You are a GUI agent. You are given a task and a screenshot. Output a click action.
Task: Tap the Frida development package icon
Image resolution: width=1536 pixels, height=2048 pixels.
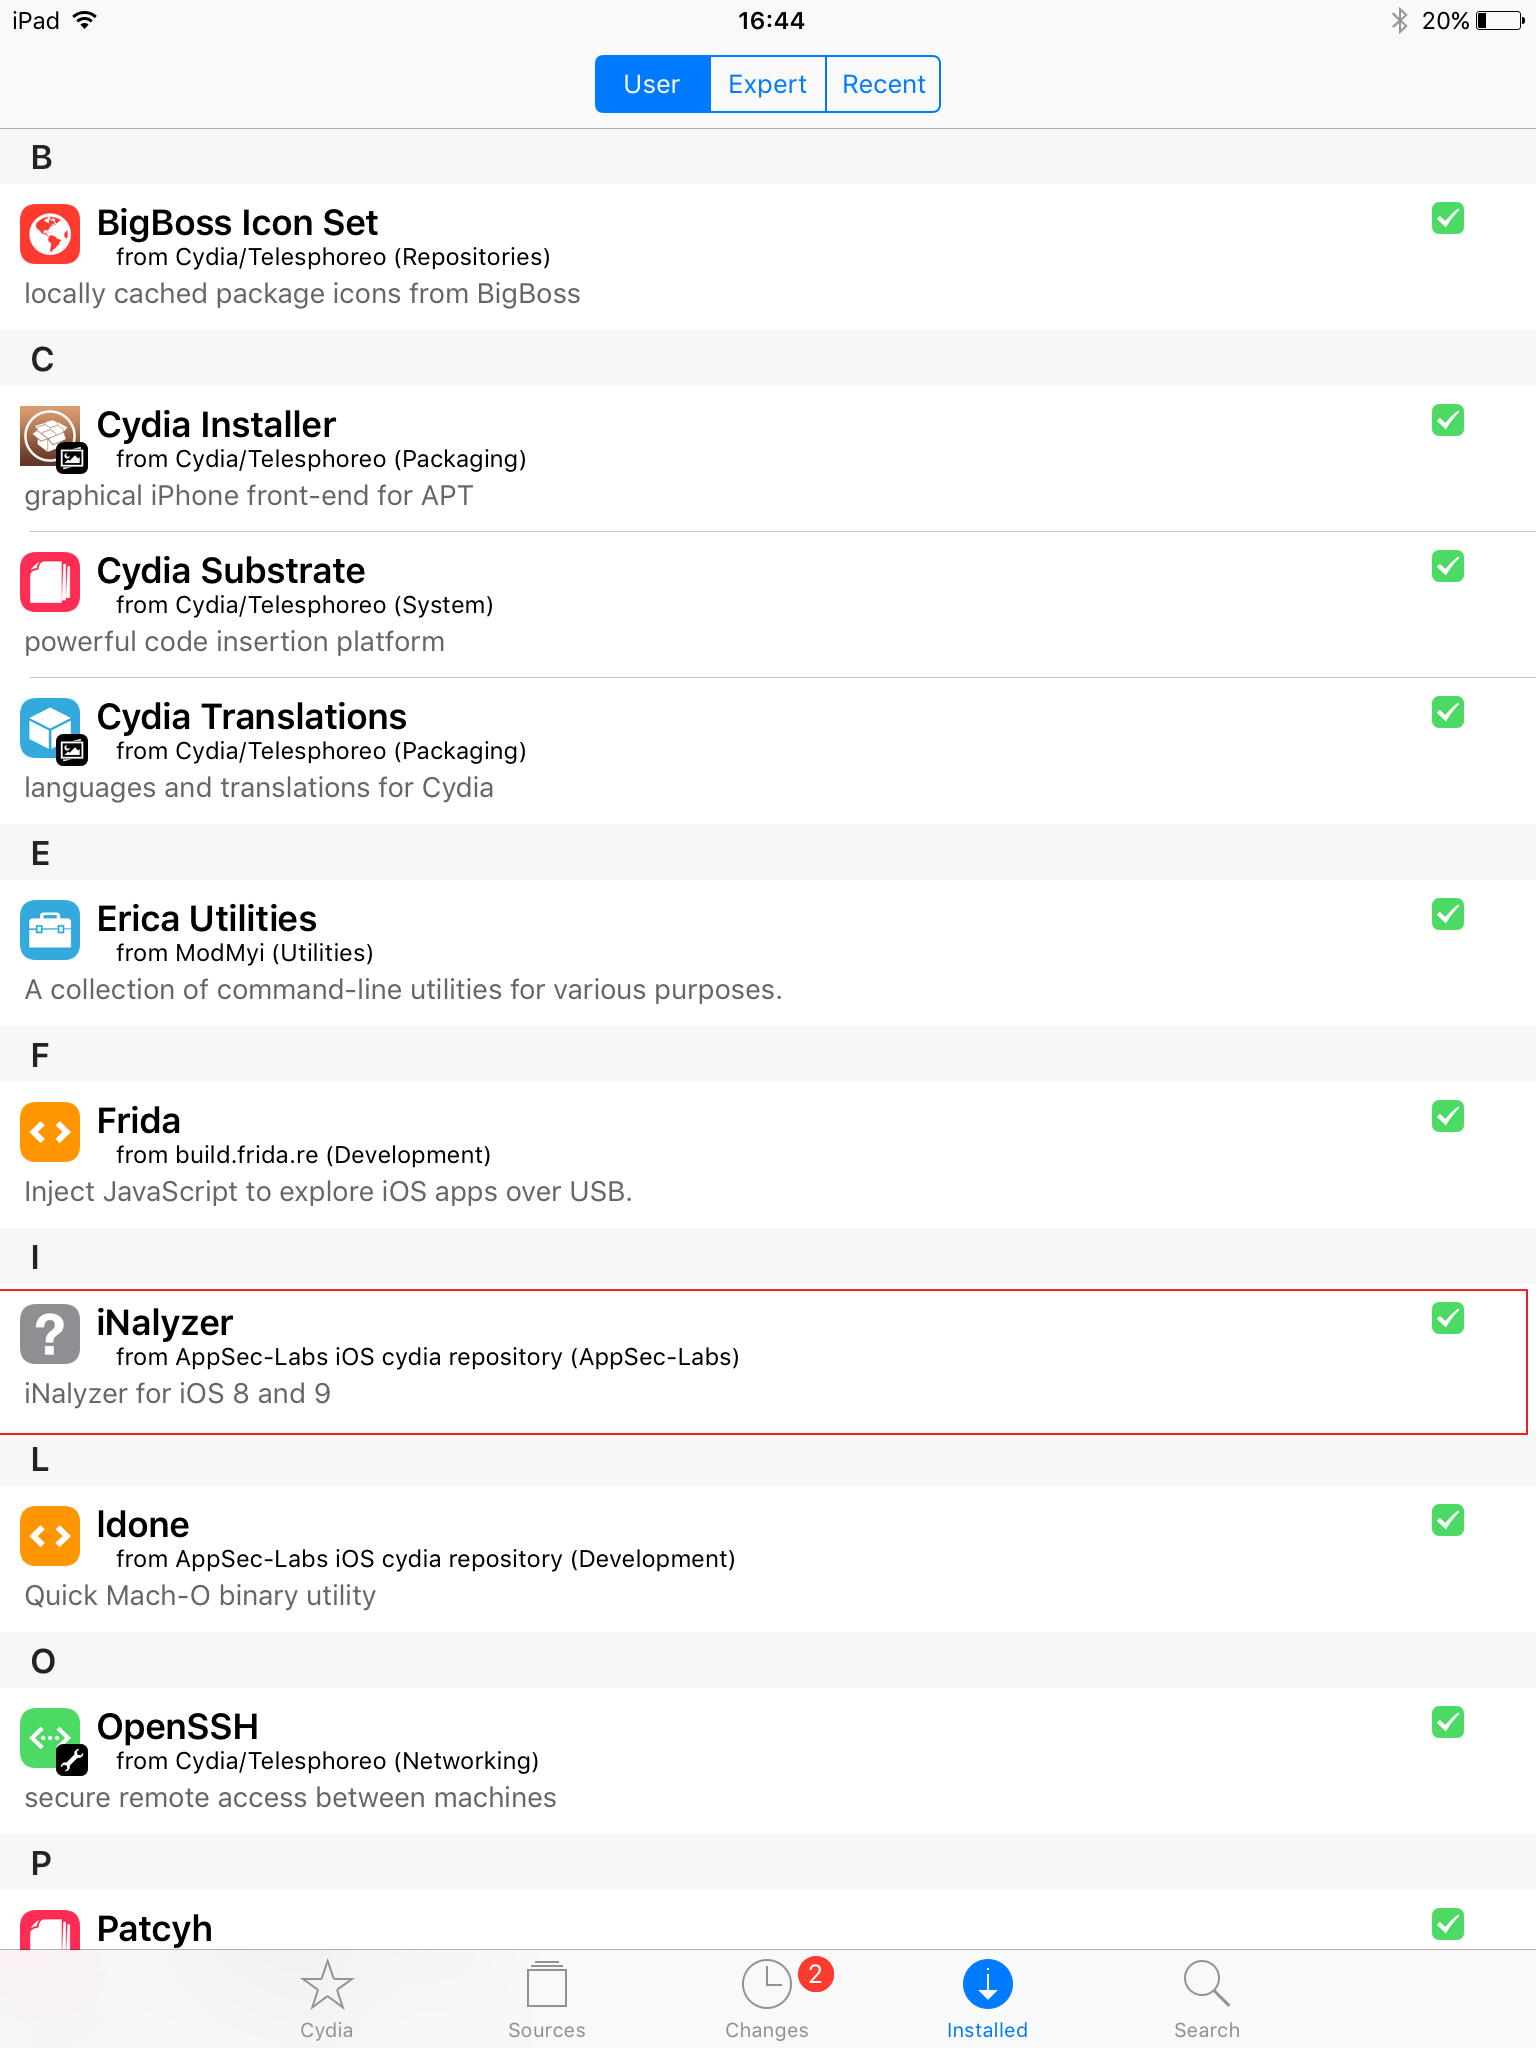pos(49,1132)
